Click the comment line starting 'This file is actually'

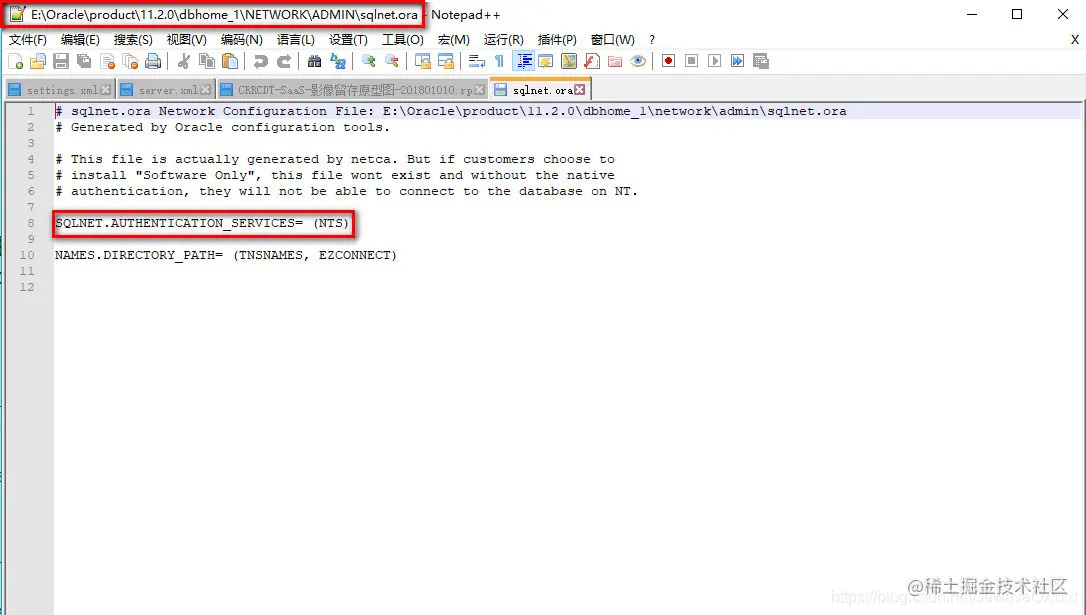[335, 159]
